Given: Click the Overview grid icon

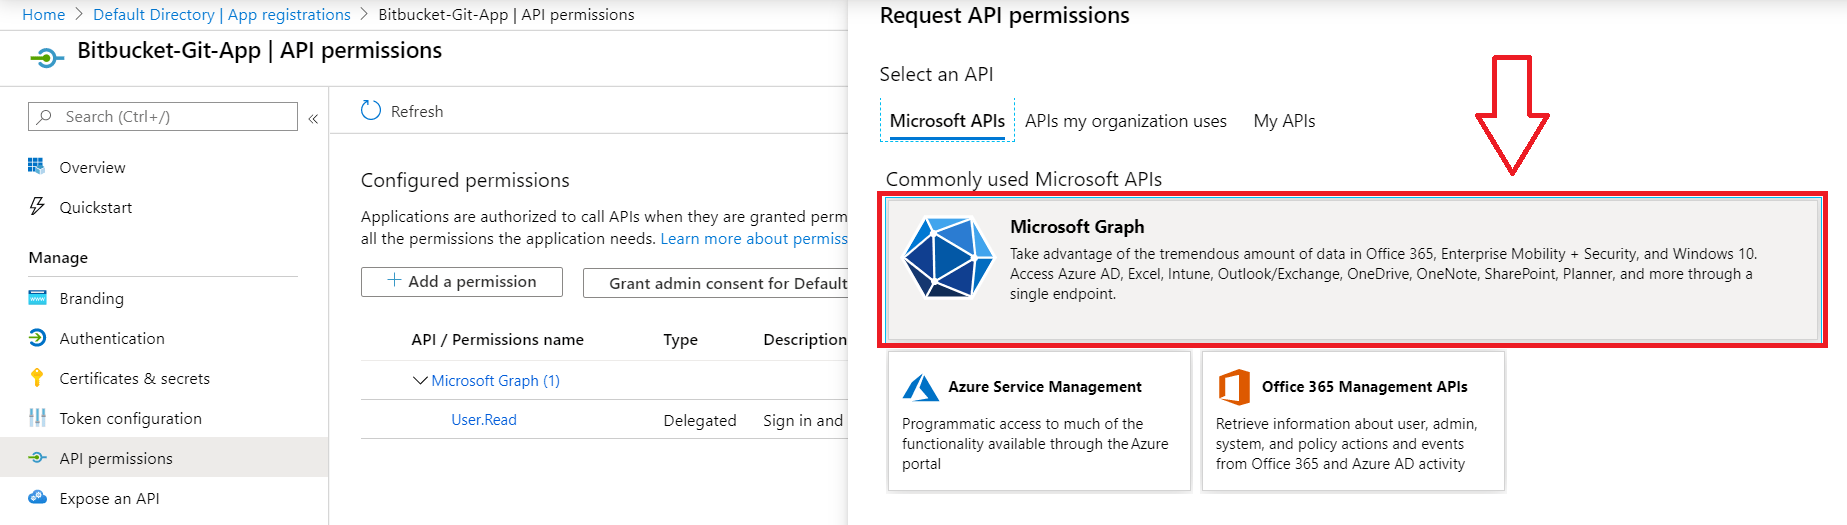Looking at the screenshot, I should point(37,166).
